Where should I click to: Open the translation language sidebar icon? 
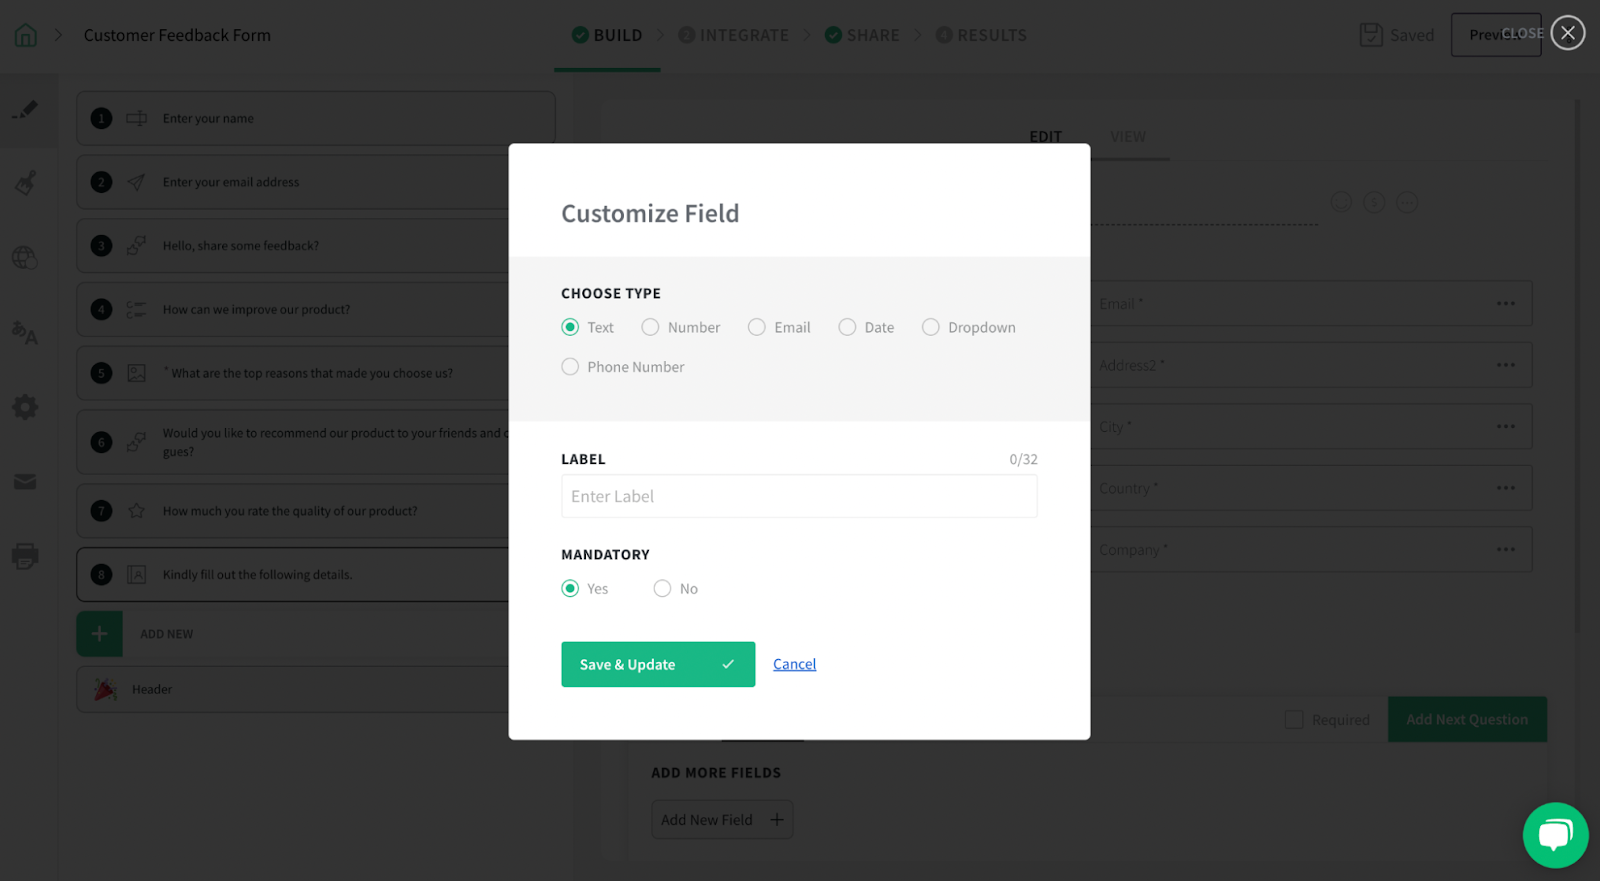click(x=25, y=332)
